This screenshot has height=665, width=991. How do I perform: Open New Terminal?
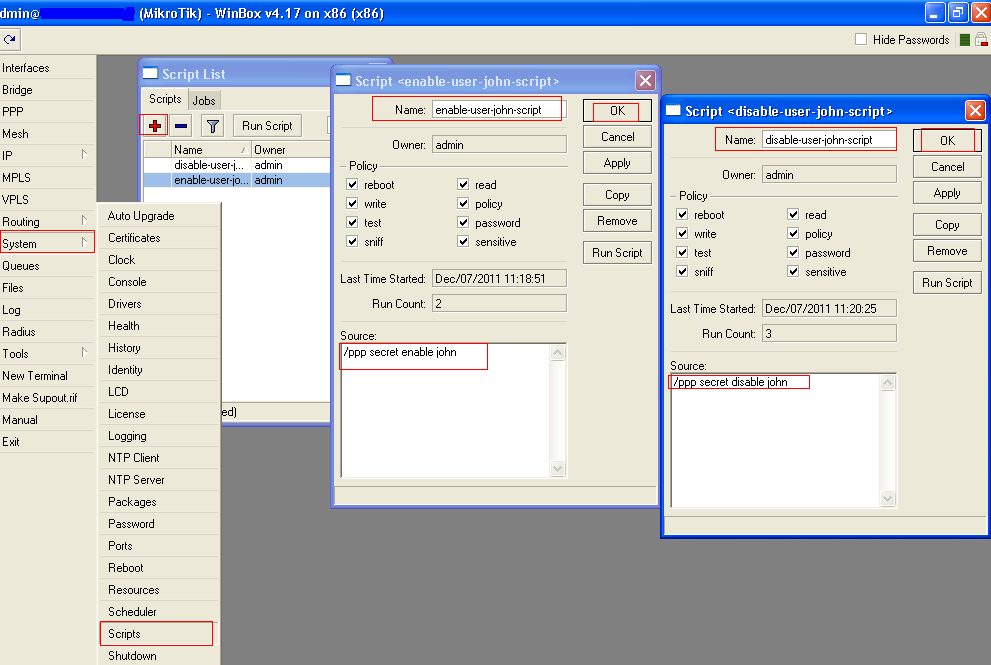47,375
